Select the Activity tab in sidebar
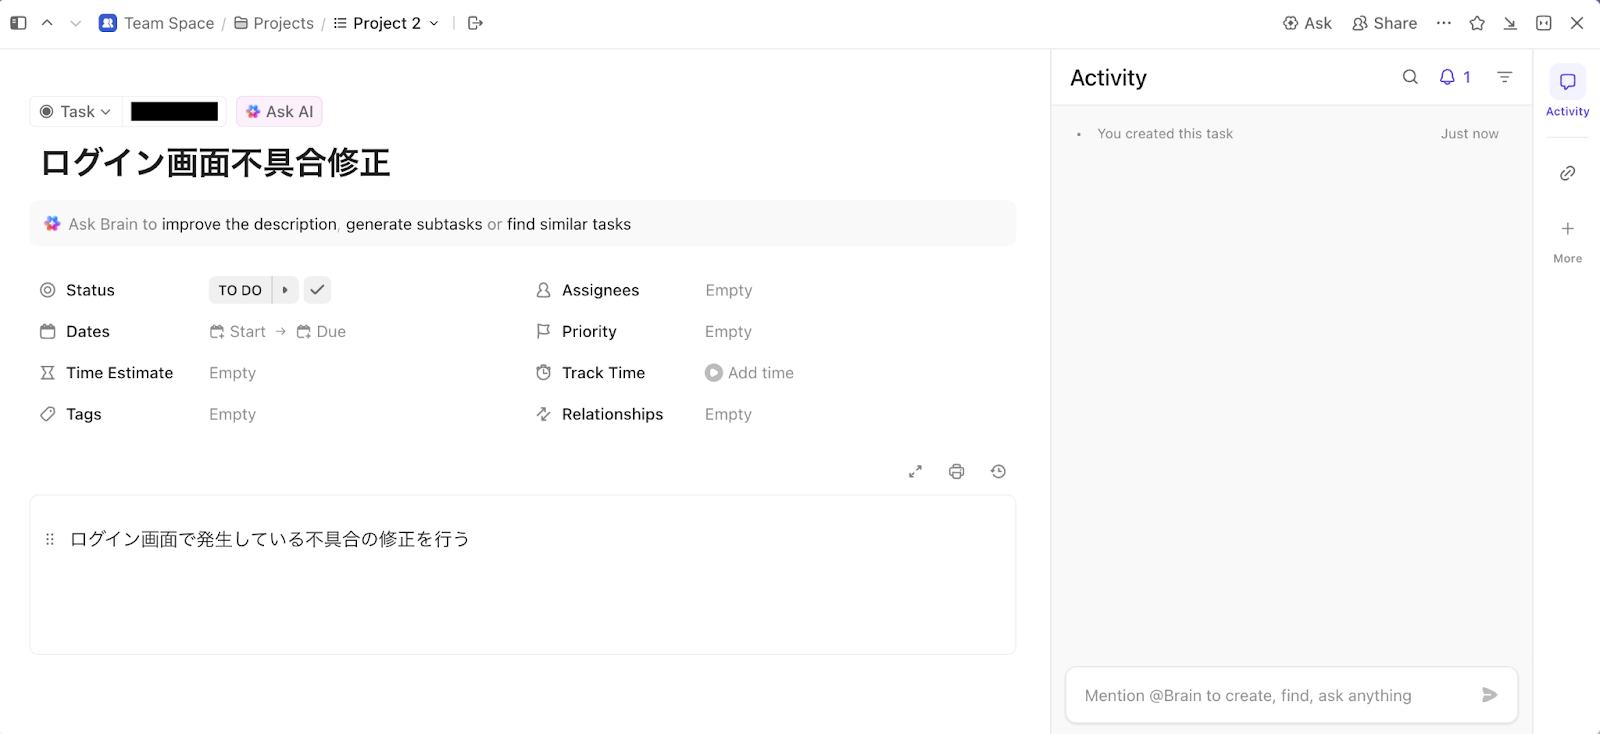The width and height of the screenshot is (1600, 734). [x=1567, y=92]
